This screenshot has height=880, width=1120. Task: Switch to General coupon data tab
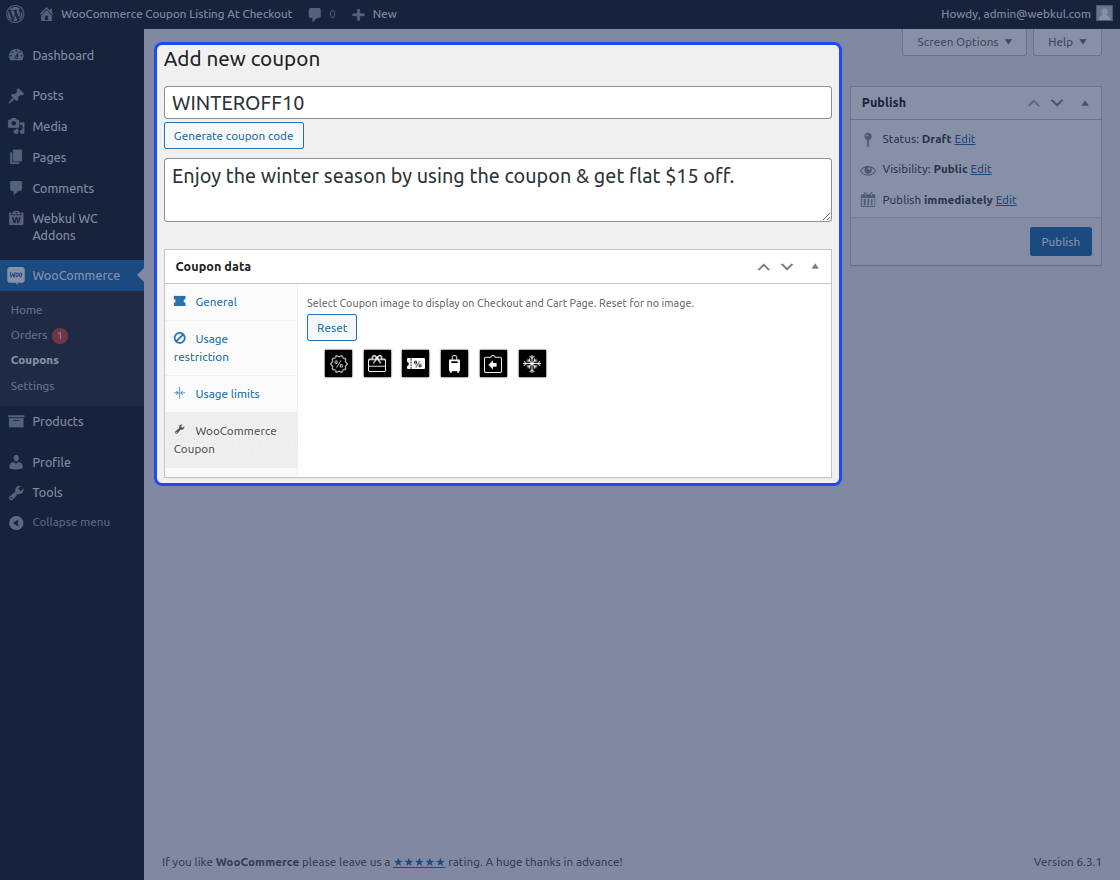(231, 302)
